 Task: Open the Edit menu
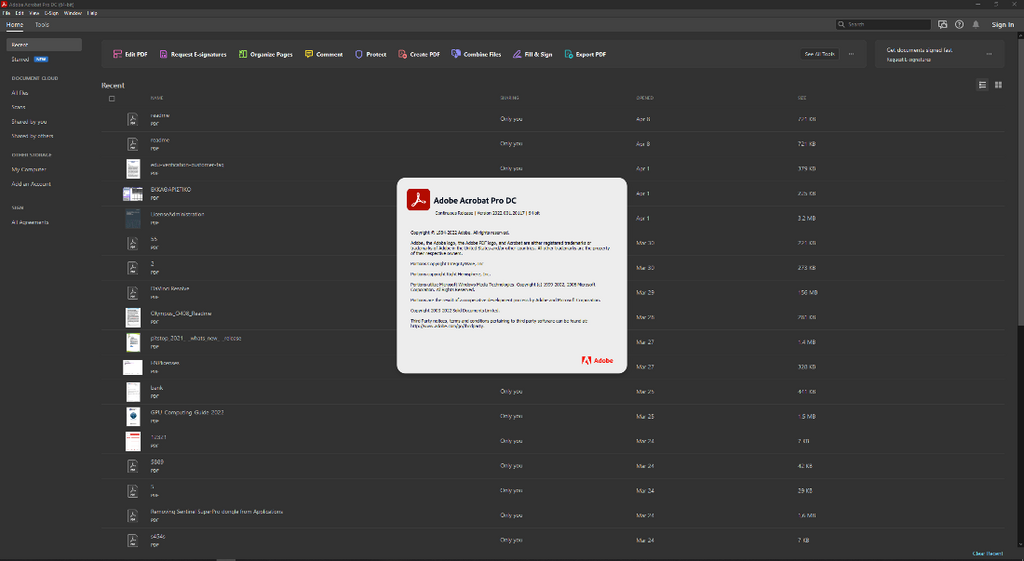click(20, 13)
